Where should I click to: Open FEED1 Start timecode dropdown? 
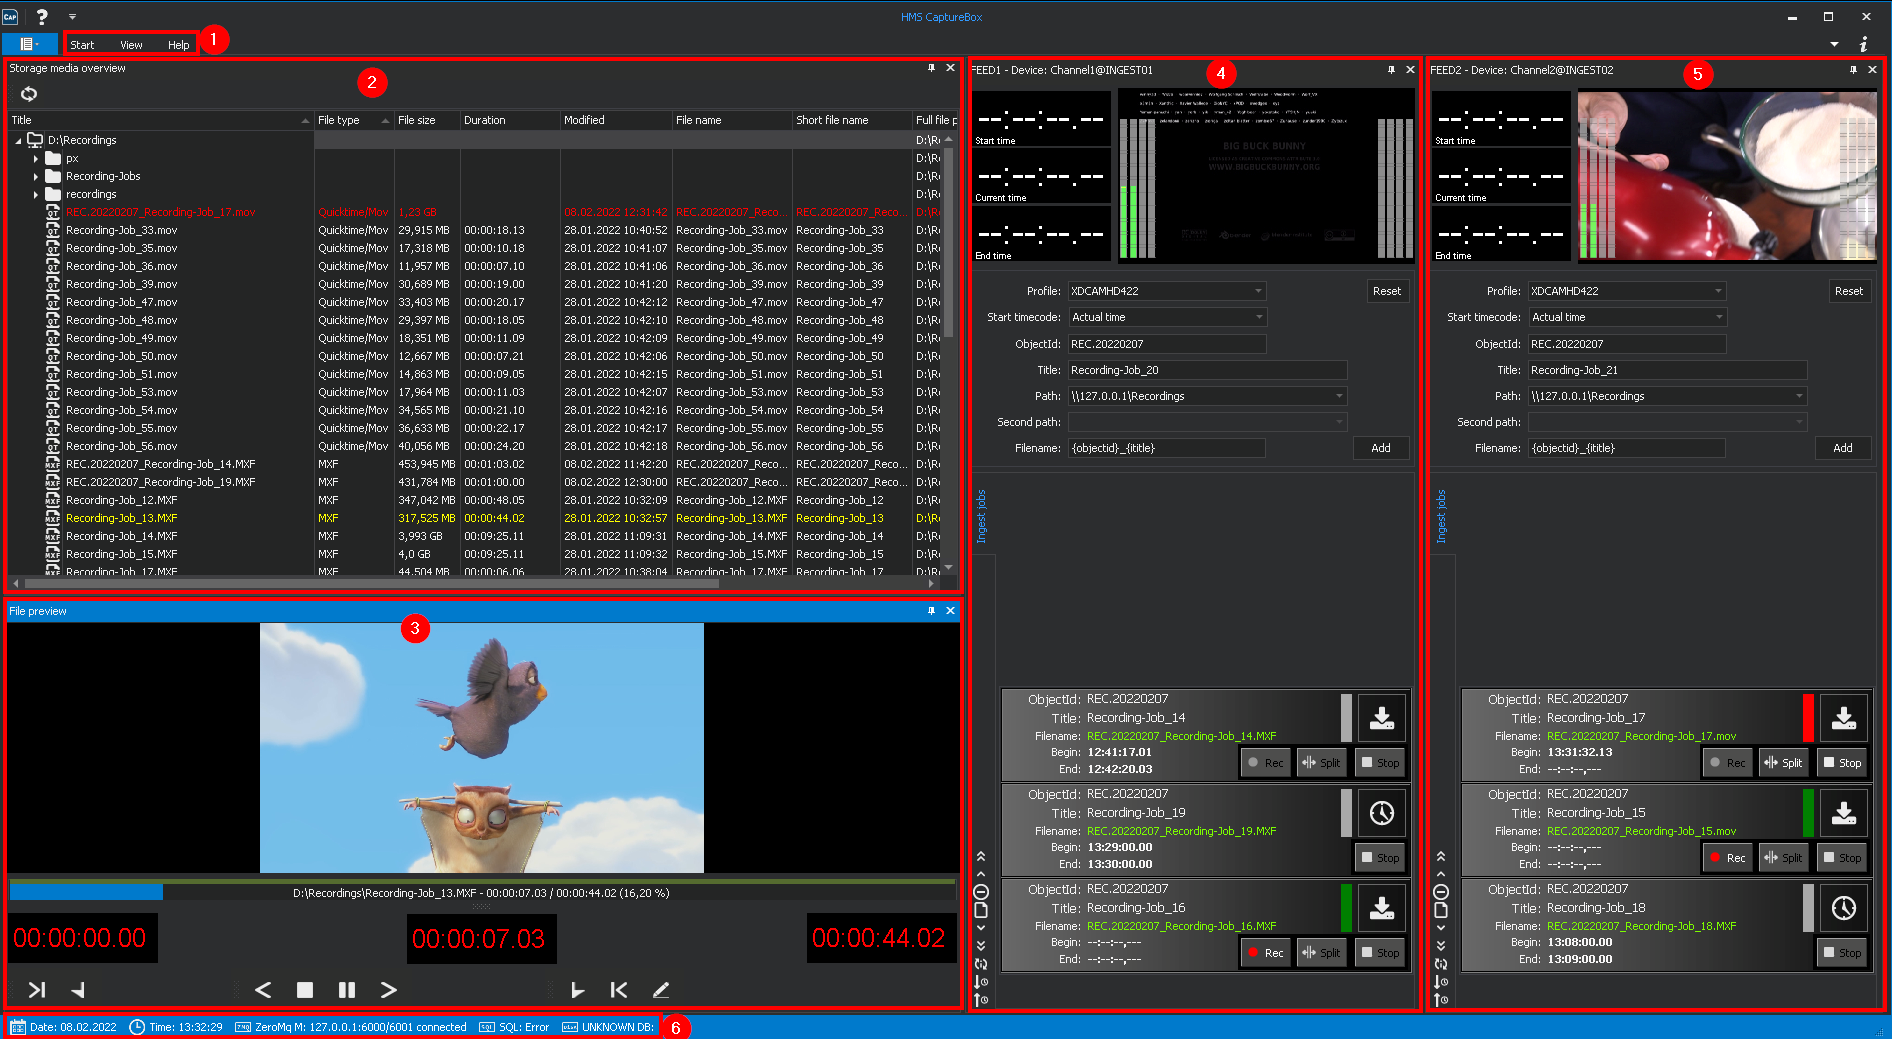[1258, 317]
